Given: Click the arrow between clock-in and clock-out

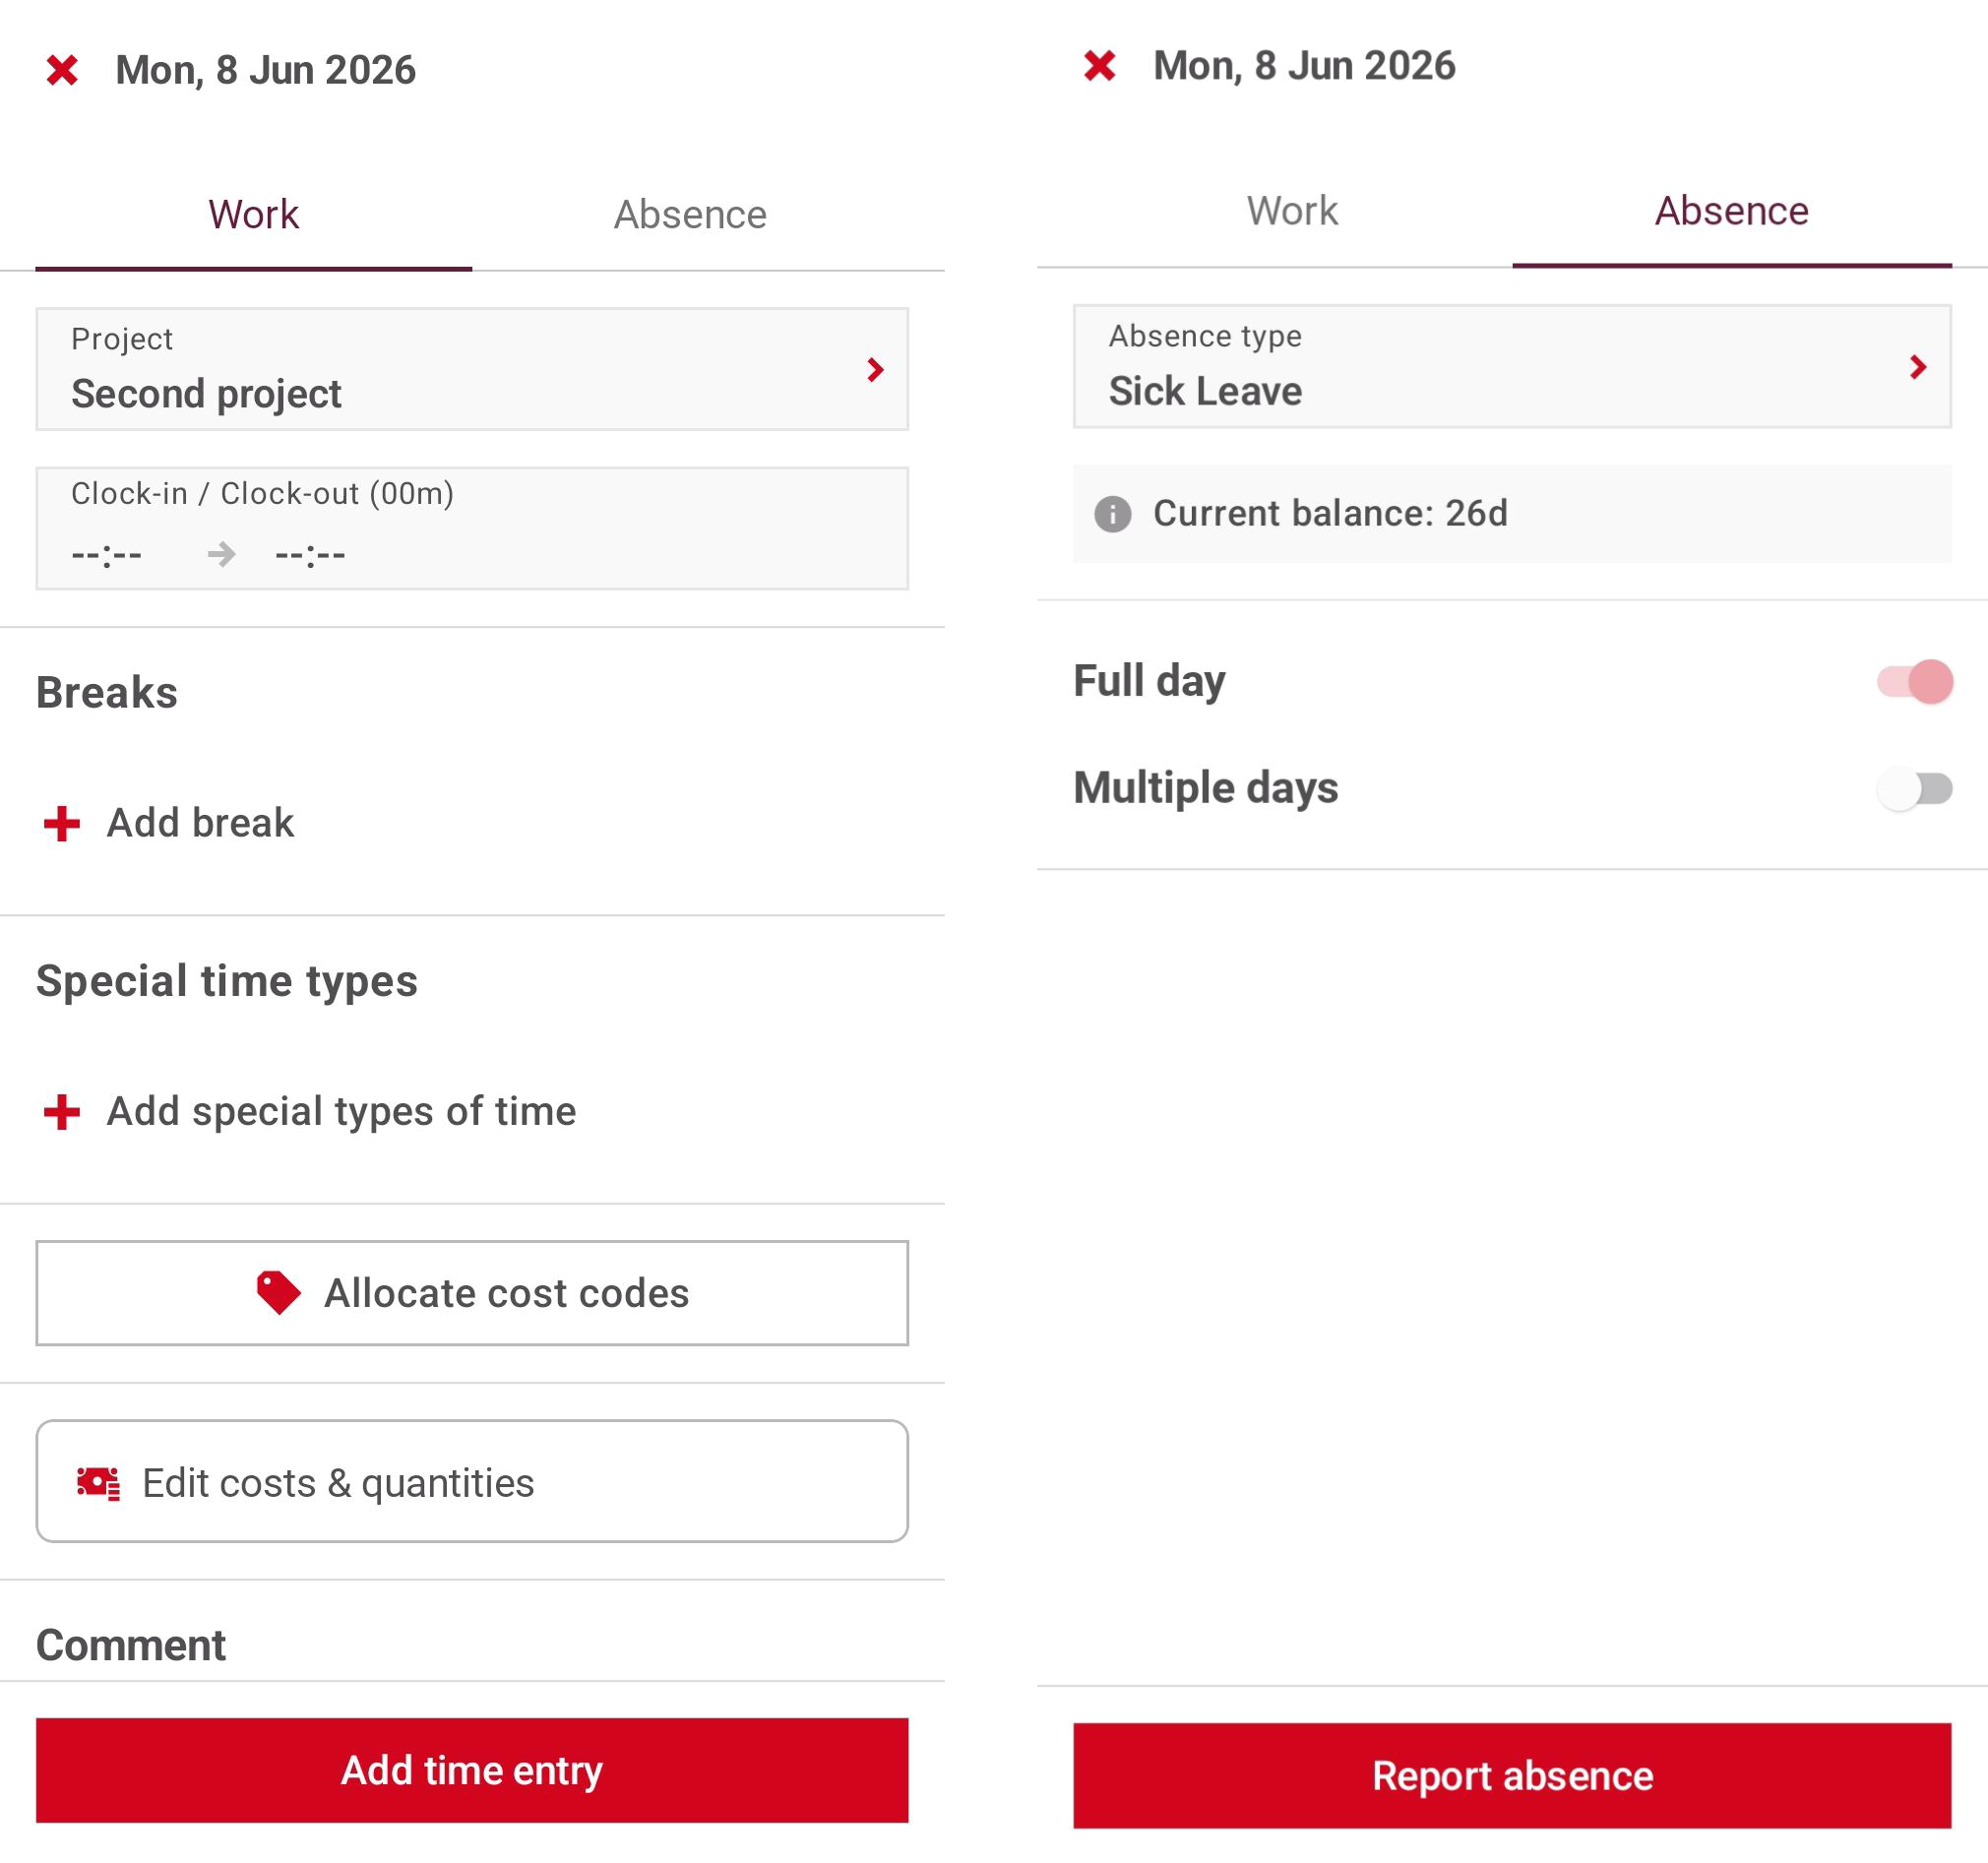Looking at the screenshot, I should coord(221,554).
